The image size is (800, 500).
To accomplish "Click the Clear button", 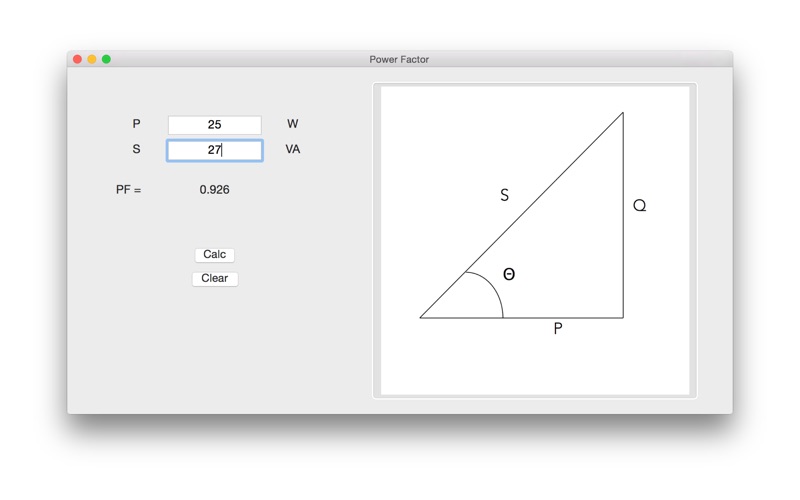I will tap(215, 279).
